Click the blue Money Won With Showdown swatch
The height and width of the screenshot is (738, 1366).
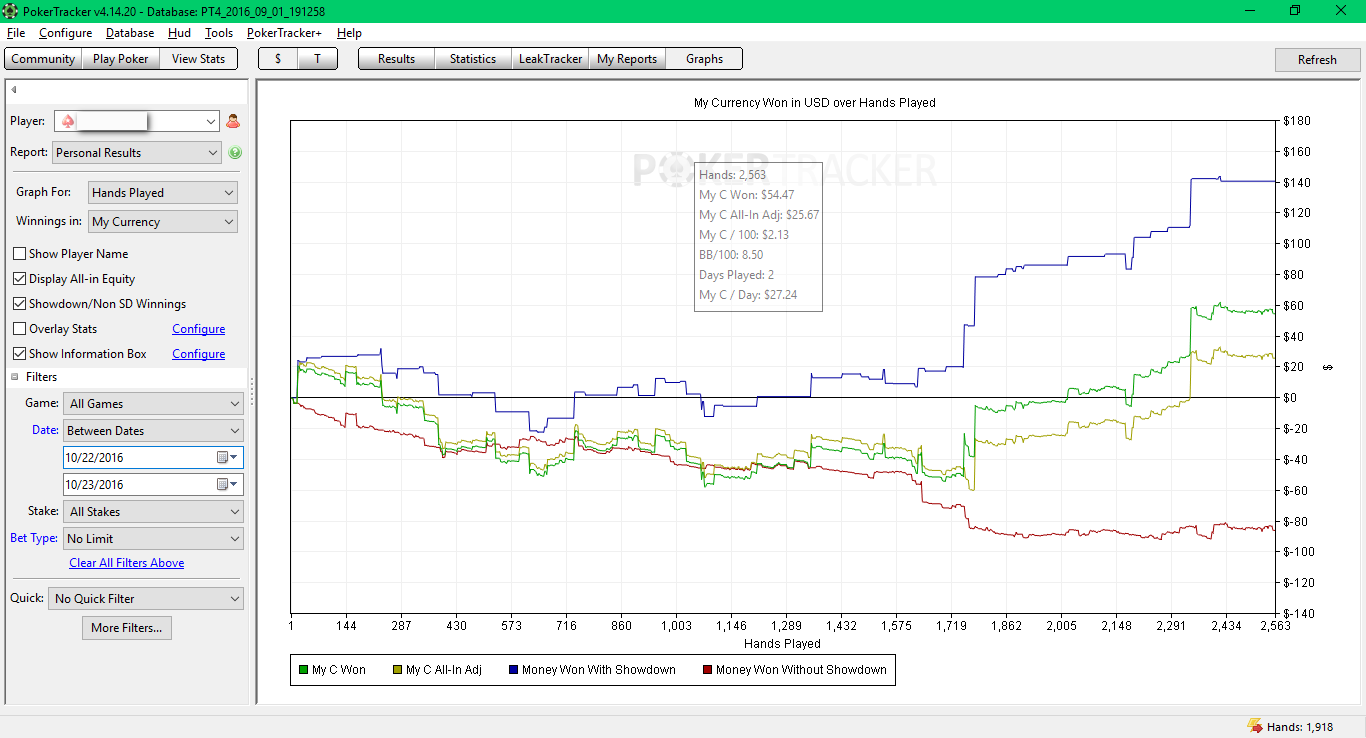tap(513, 670)
